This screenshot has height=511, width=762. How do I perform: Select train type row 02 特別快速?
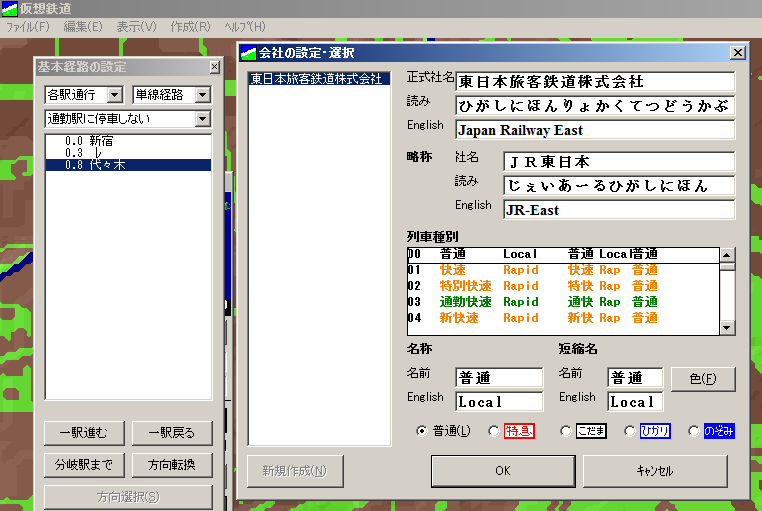click(x=563, y=286)
